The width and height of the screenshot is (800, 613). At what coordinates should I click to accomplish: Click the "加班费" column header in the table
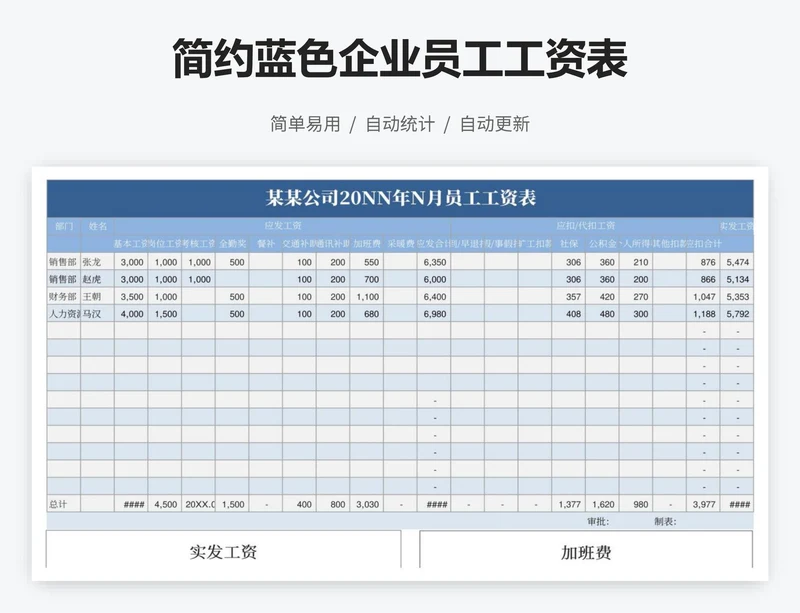coord(367,244)
